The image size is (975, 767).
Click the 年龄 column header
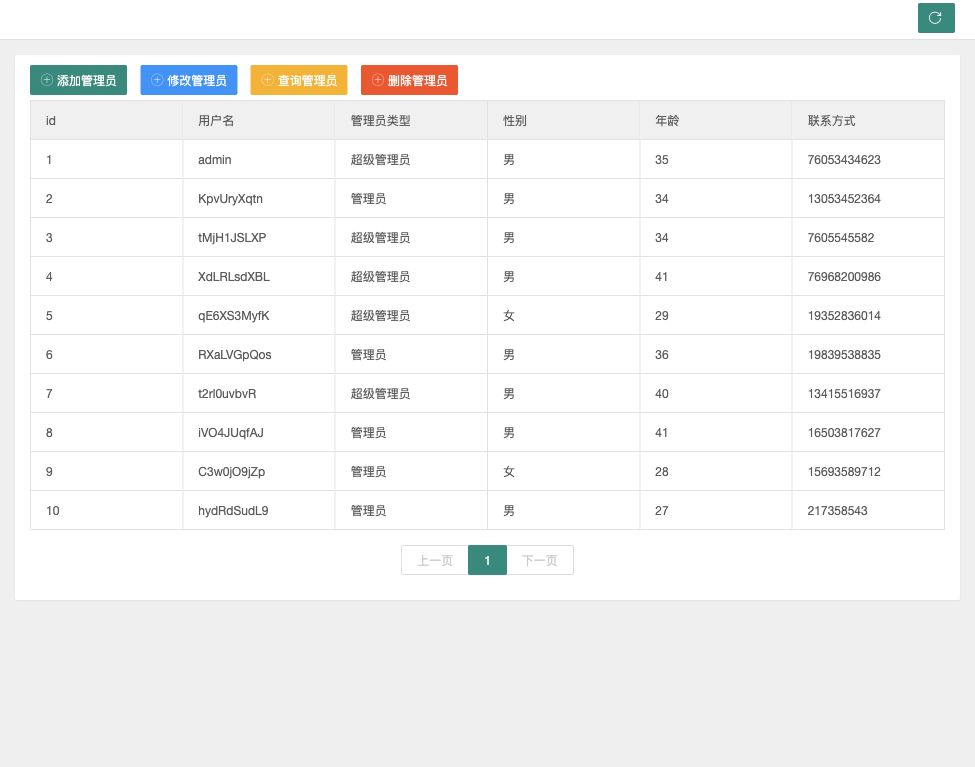[716, 121]
